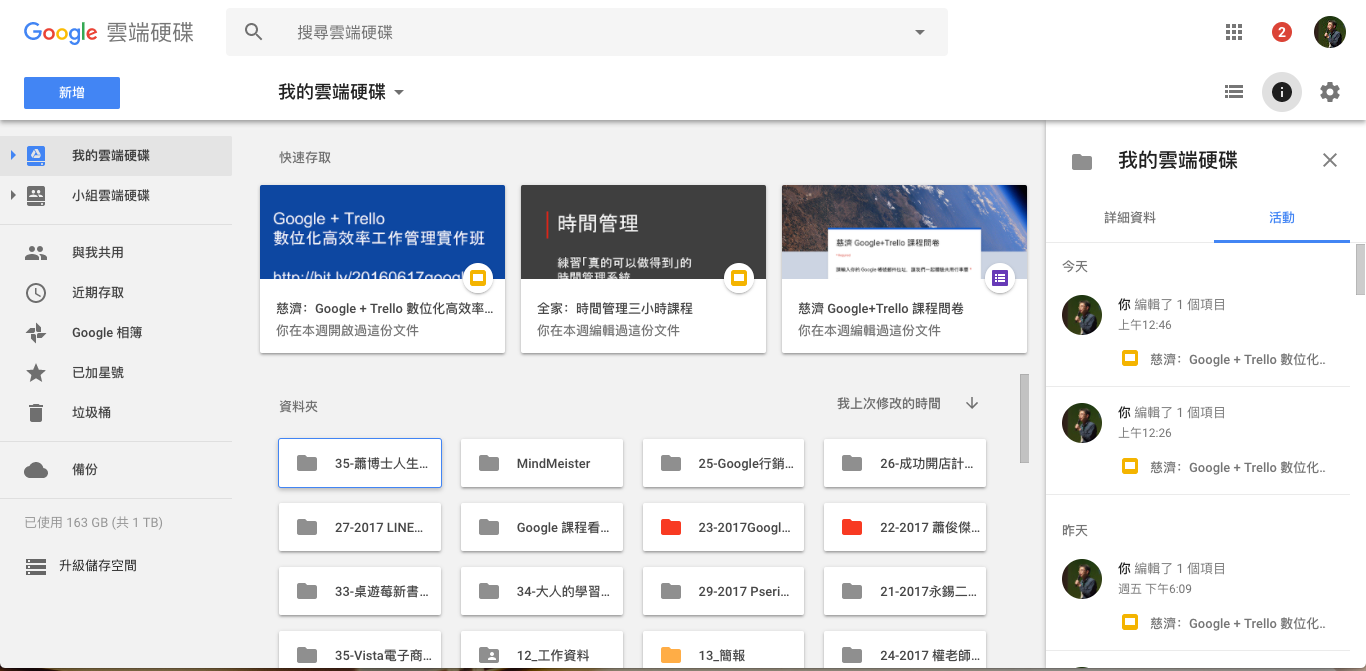1366x671 pixels.
Task: Click the folder icon in panel header
Action: pos(1082,162)
